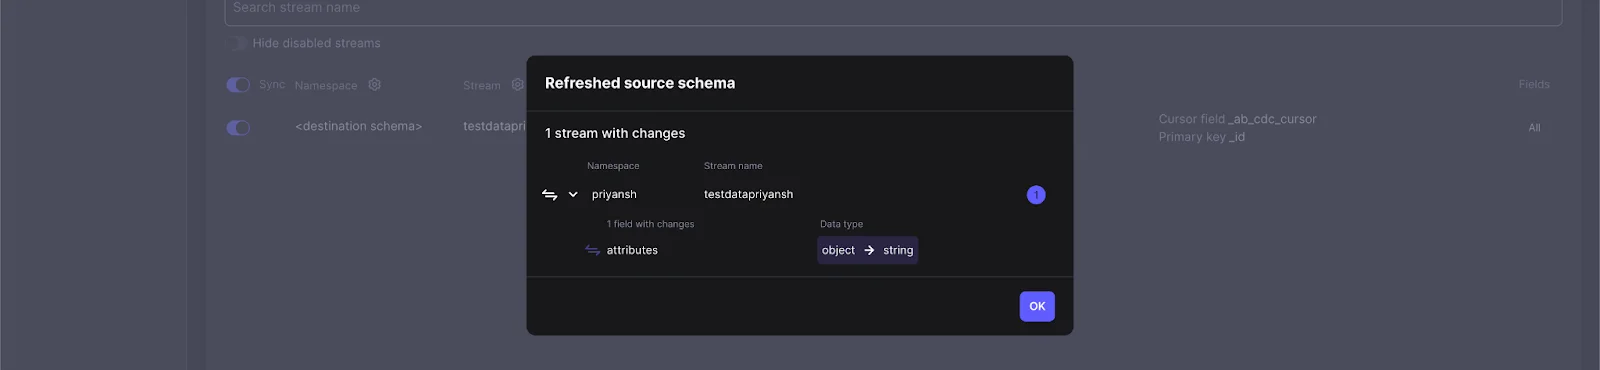The image size is (1600, 370).
Task: Toggle the Sync all streams switch in header
Action: point(238,85)
